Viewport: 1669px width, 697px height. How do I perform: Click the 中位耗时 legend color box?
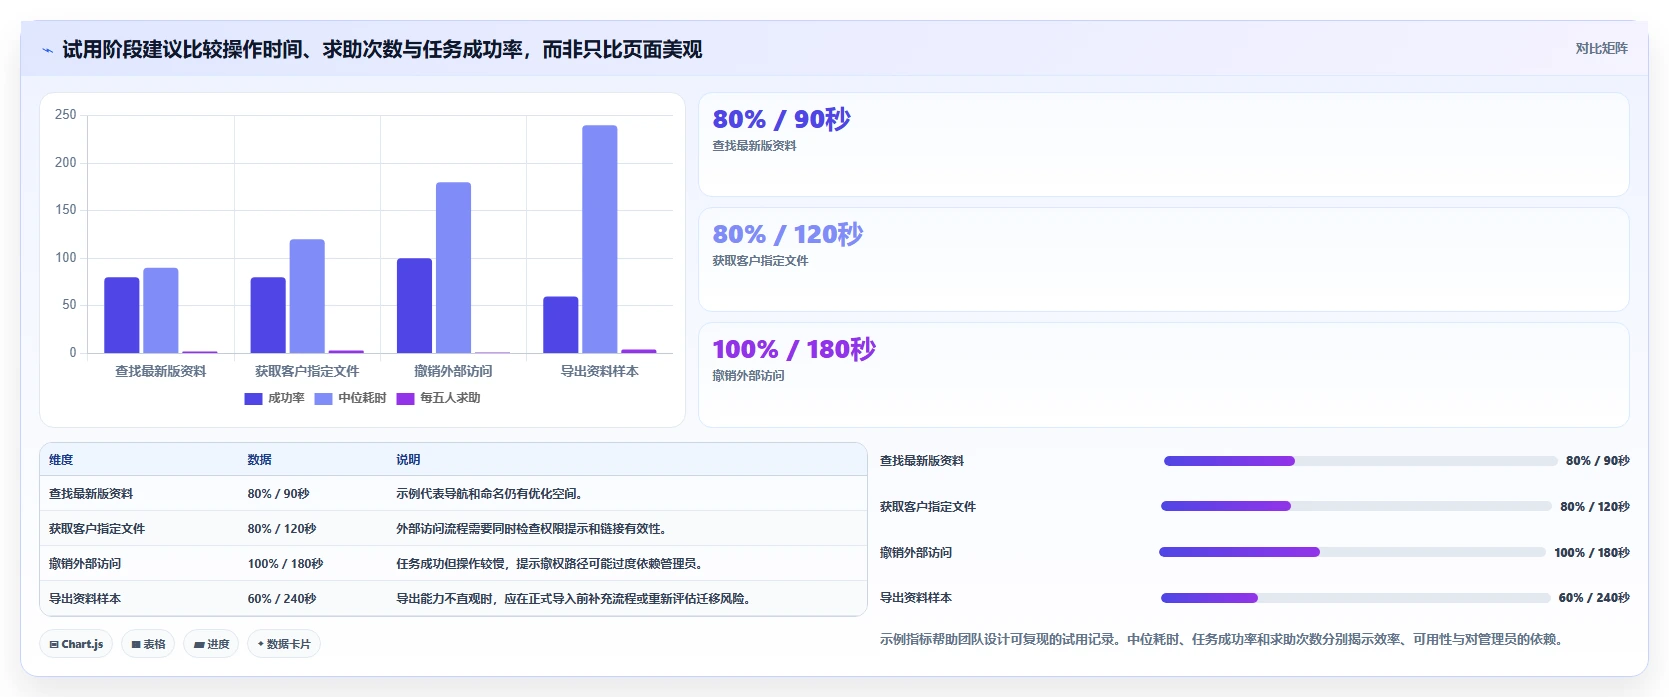(x=323, y=398)
